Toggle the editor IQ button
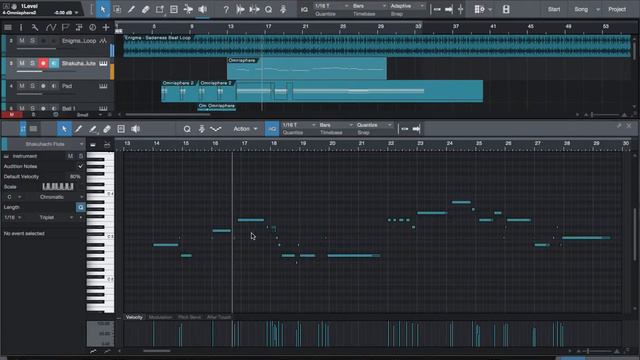This screenshot has width=640, height=360. (272, 129)
